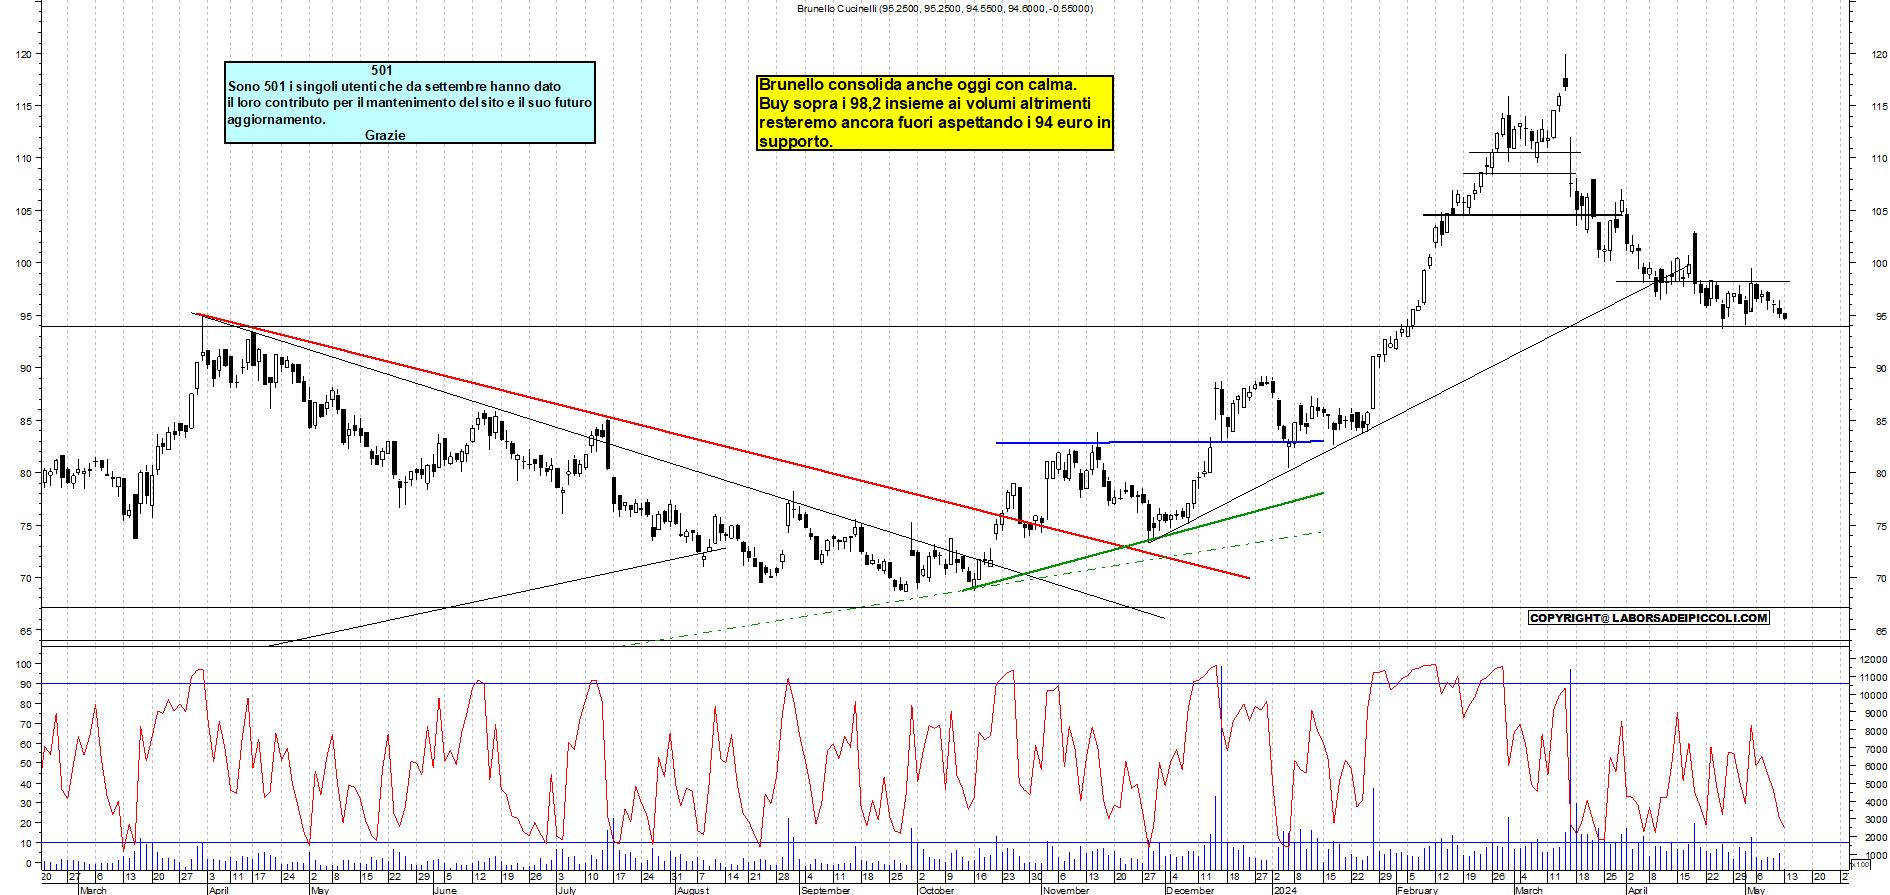Image resolution: width=1890 pixels, height=895 pixels.
Task: Click the 'December' month label on time axis
Action: click(x=1190, y=890)
